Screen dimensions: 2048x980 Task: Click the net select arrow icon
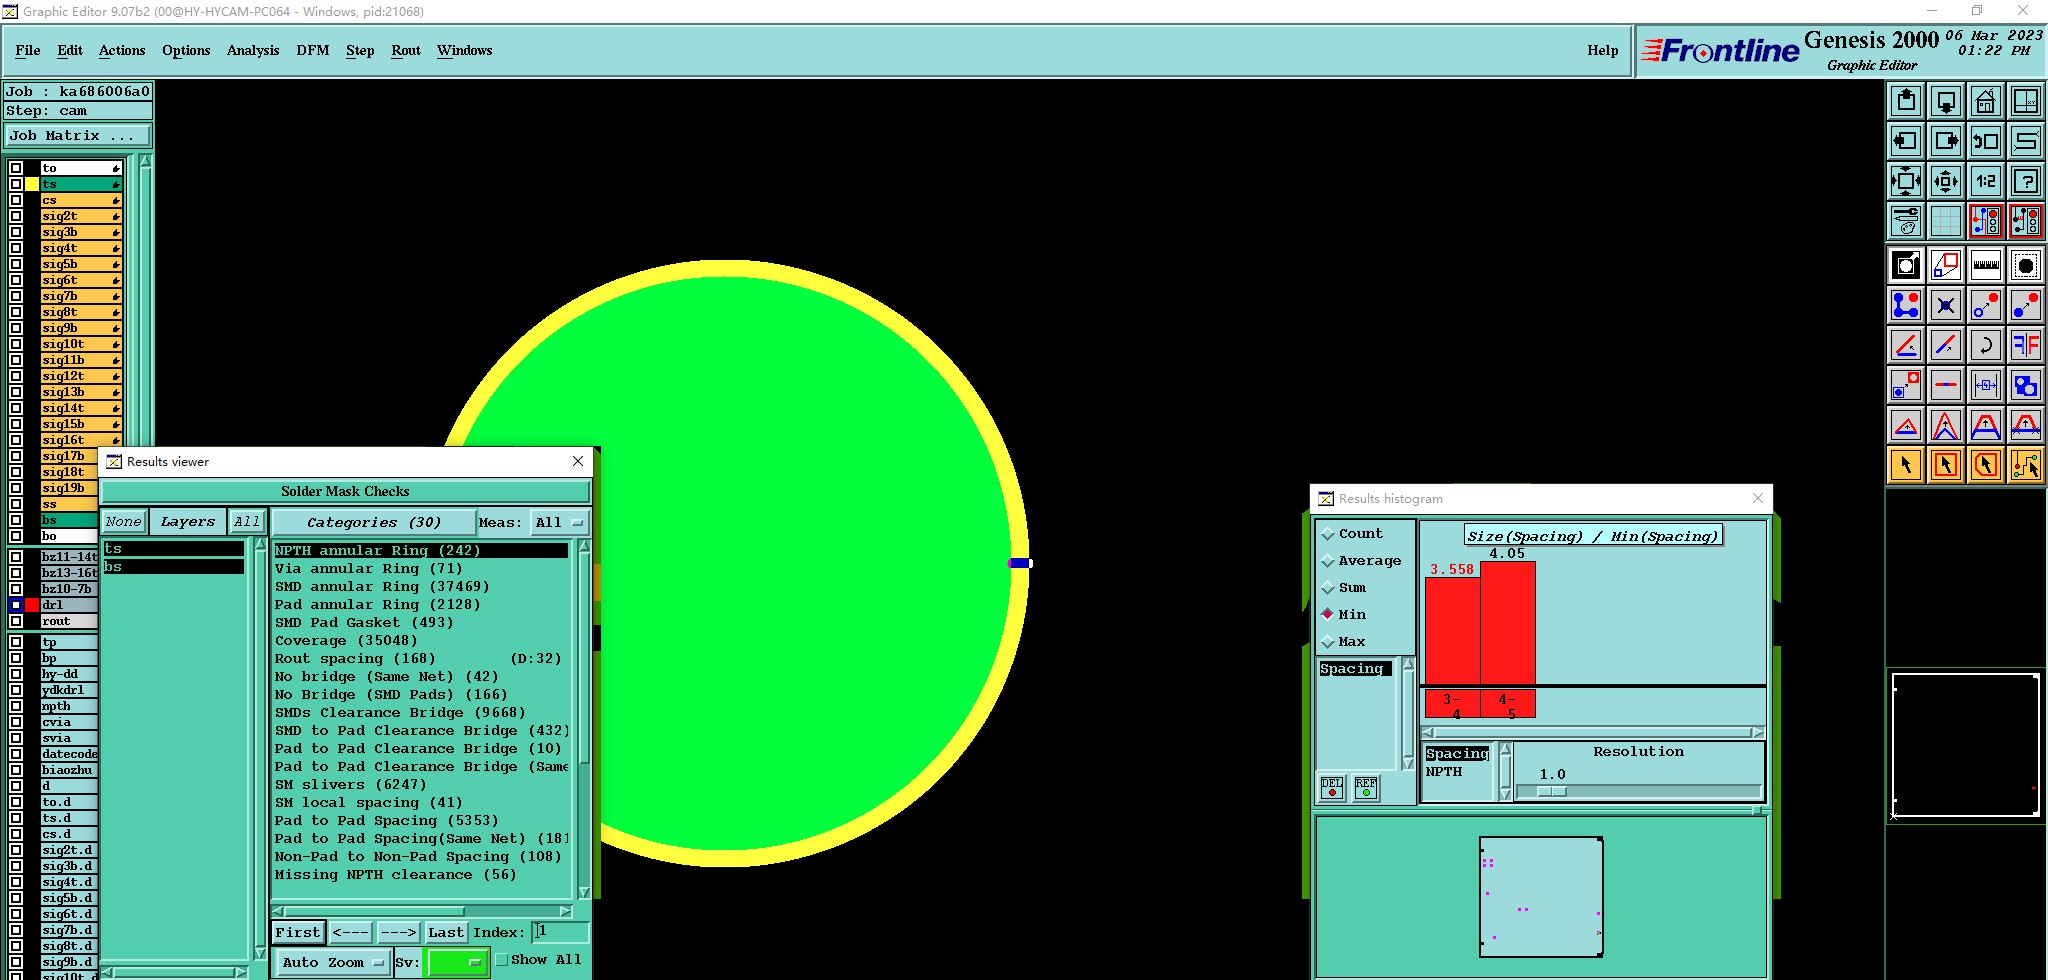pyautogui.click(x=2026, y=465)
